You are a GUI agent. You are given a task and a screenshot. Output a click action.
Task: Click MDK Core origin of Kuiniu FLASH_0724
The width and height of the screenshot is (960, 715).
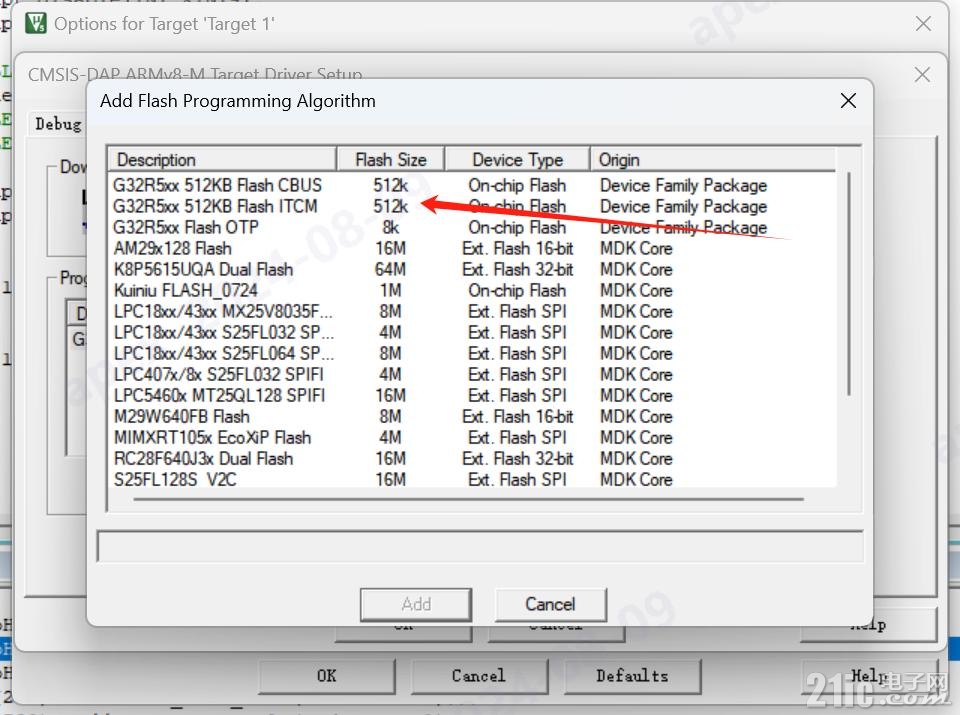pyautogui.click(x=636, y=290)
